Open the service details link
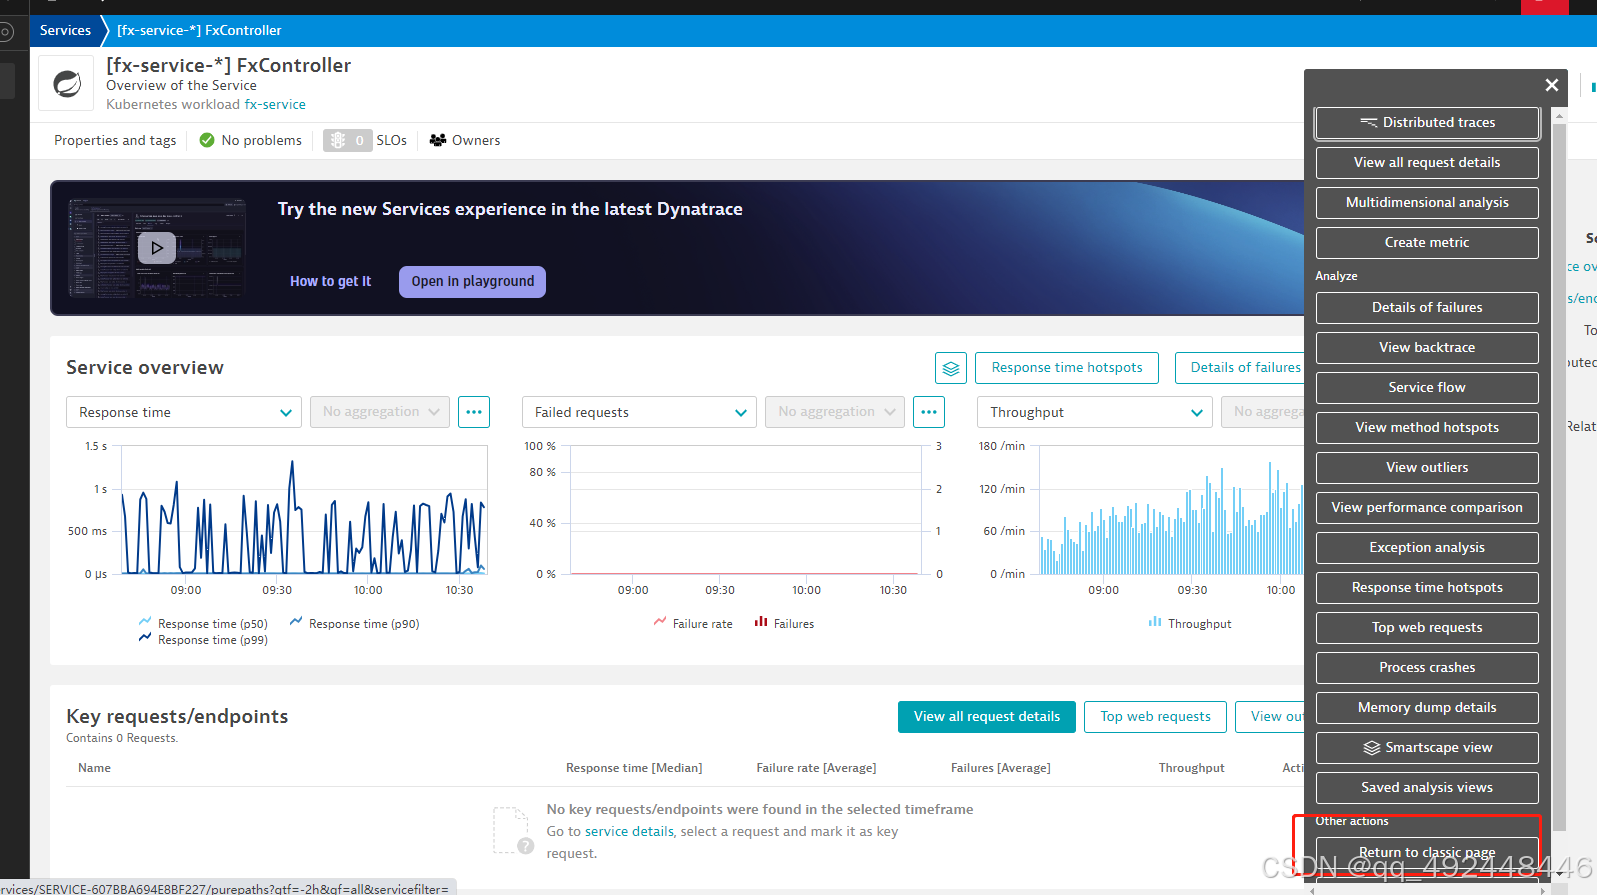This screenshot has width=1597, height=895. click(629, 832)
